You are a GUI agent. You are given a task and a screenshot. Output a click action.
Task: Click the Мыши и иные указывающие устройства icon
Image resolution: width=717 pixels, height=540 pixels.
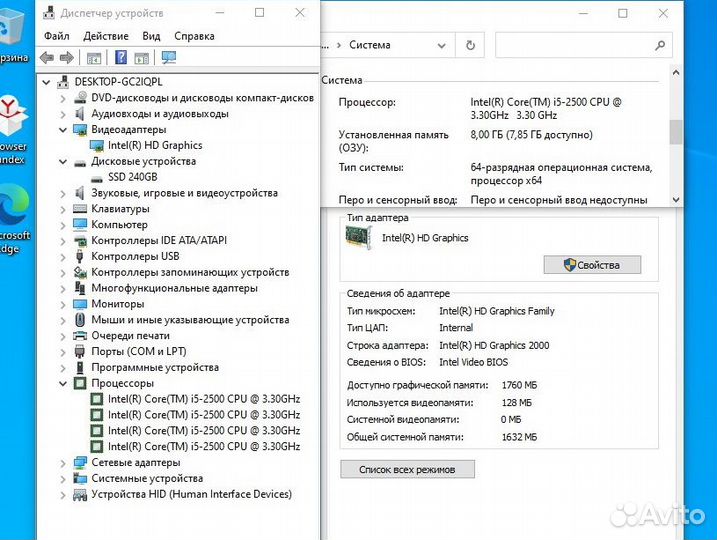point(80,320)
